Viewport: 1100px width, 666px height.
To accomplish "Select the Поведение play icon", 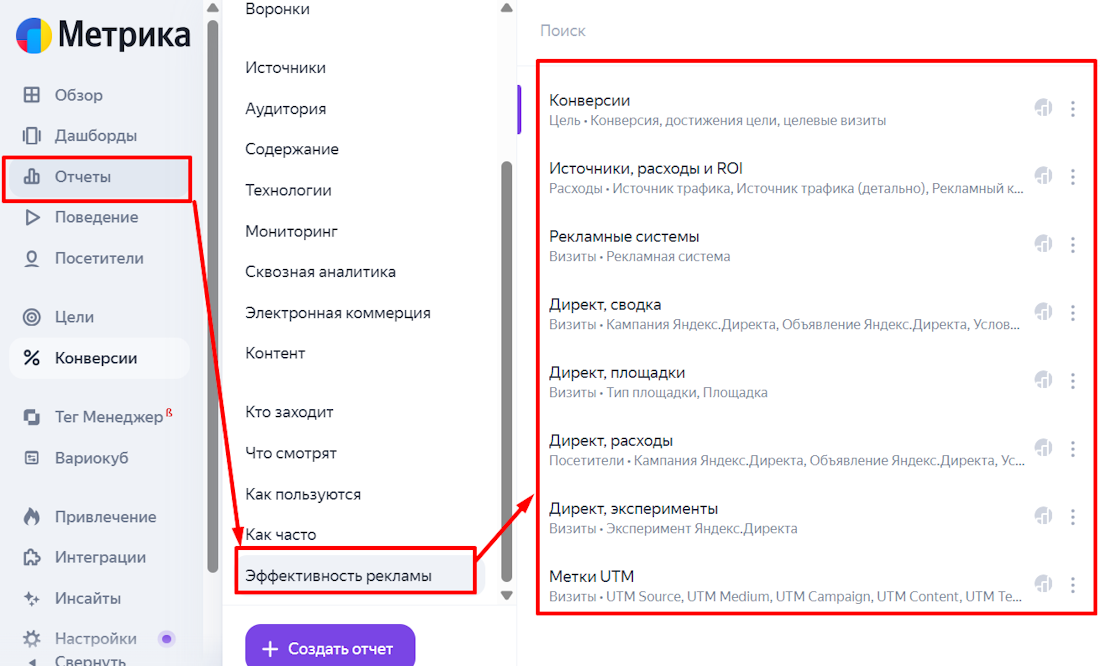I will 30,217.
